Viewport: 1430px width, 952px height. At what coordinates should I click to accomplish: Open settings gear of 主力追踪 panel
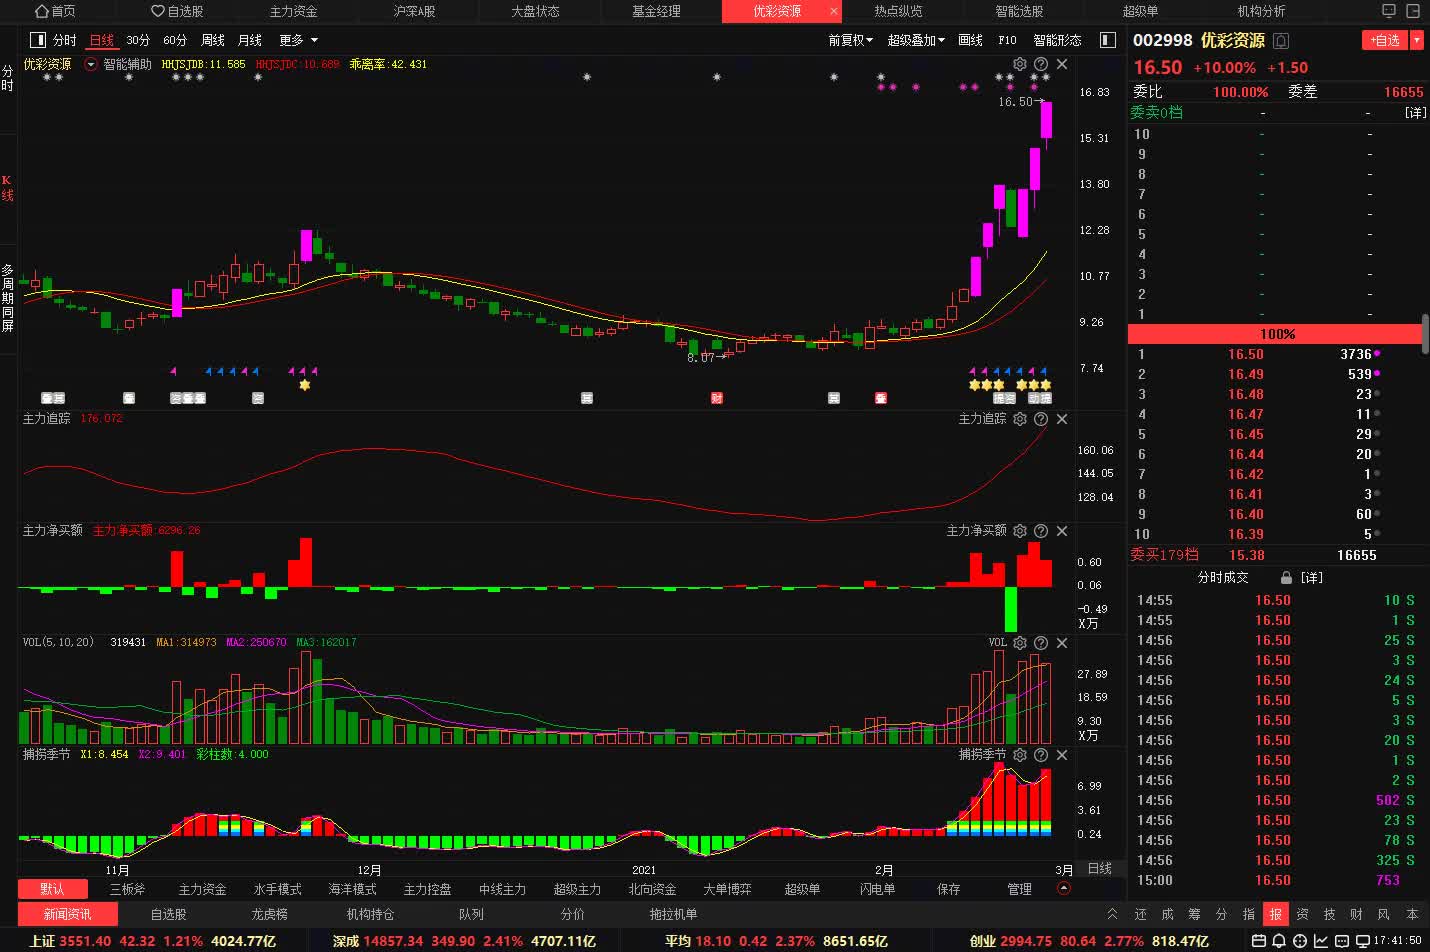tap(1019, 419)
